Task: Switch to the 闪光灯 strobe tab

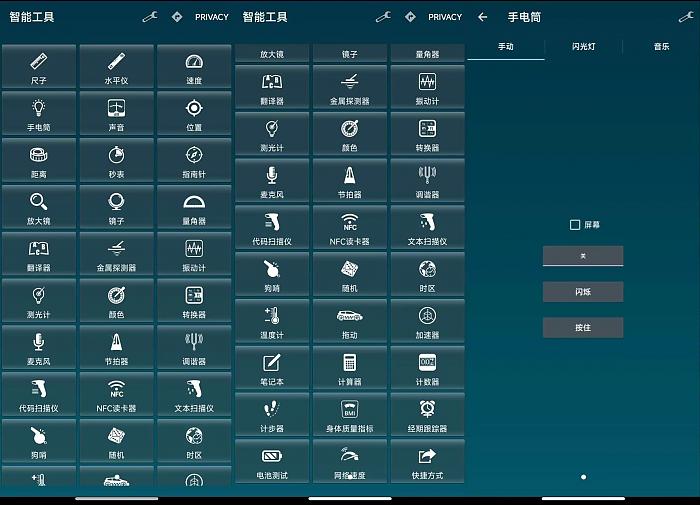Action: (x=583, y=46)
